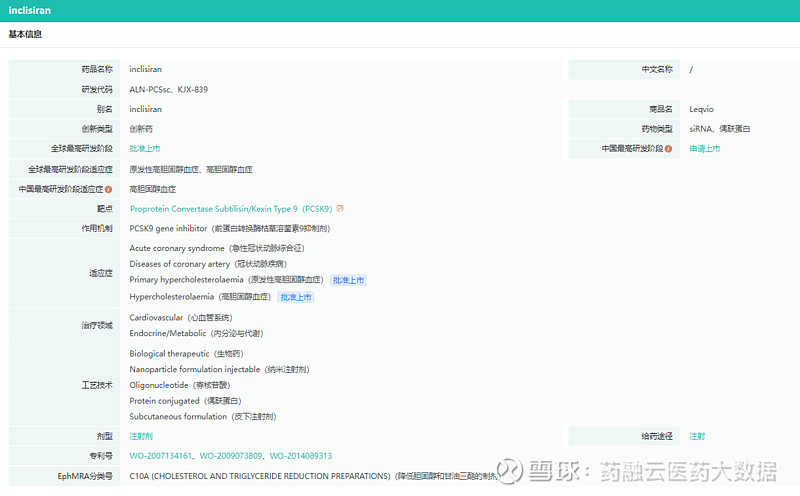This screenshot has width=800, height=496.
Task: Open patent WO-2009073809
Action: (231, 456)
